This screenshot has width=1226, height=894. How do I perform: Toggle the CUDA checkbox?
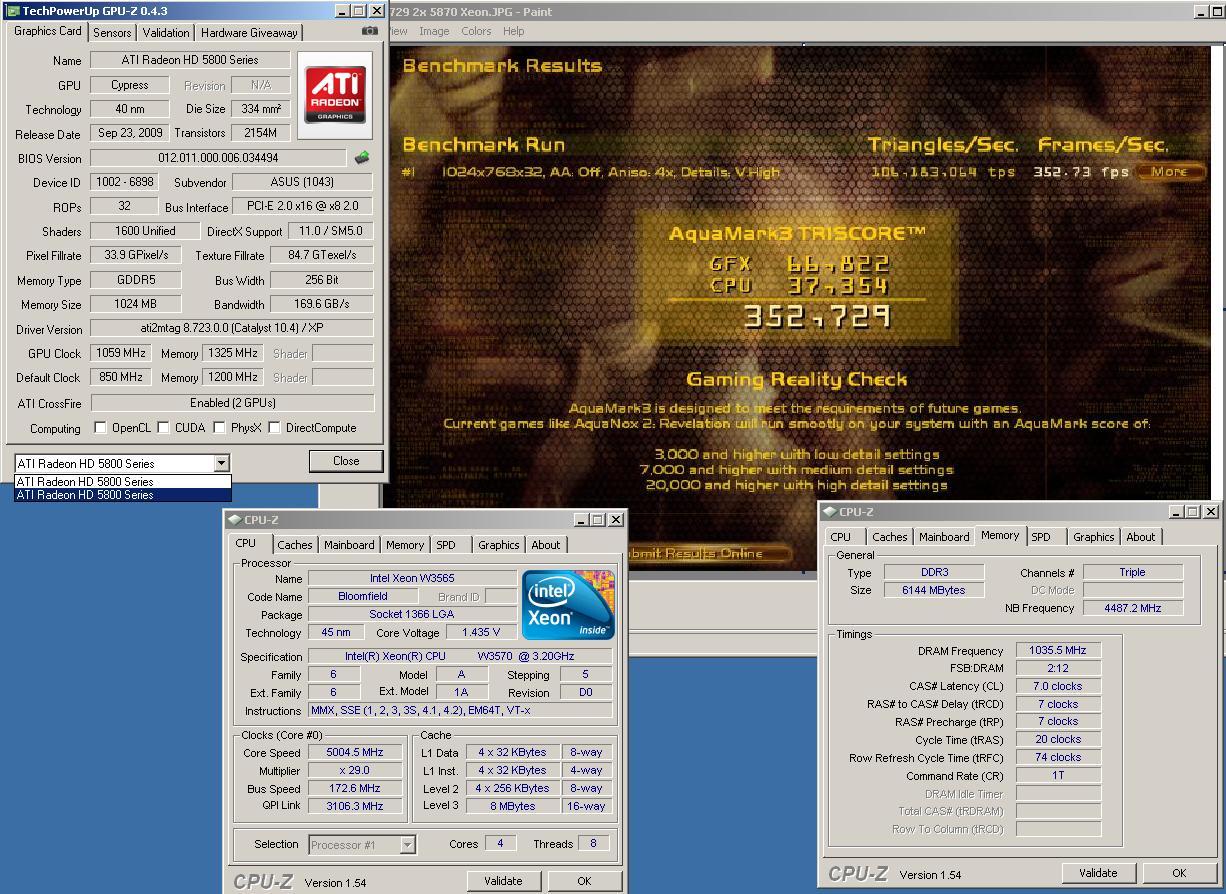[x=162, y=427]
